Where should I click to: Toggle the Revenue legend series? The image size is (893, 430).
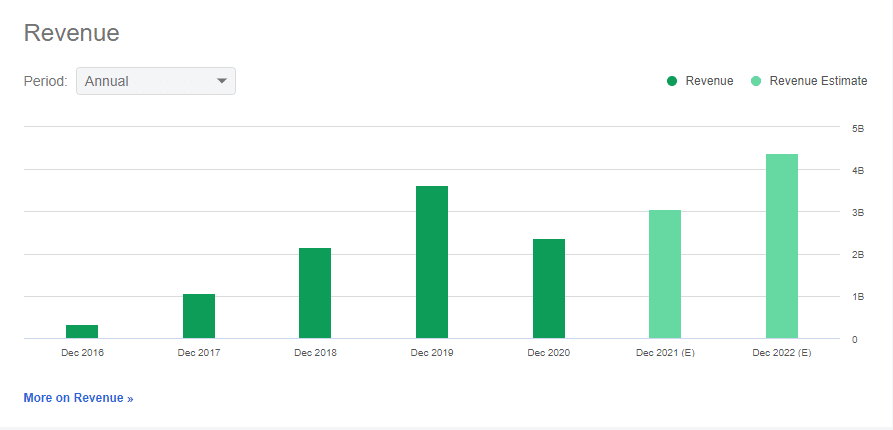coord(700,81)
